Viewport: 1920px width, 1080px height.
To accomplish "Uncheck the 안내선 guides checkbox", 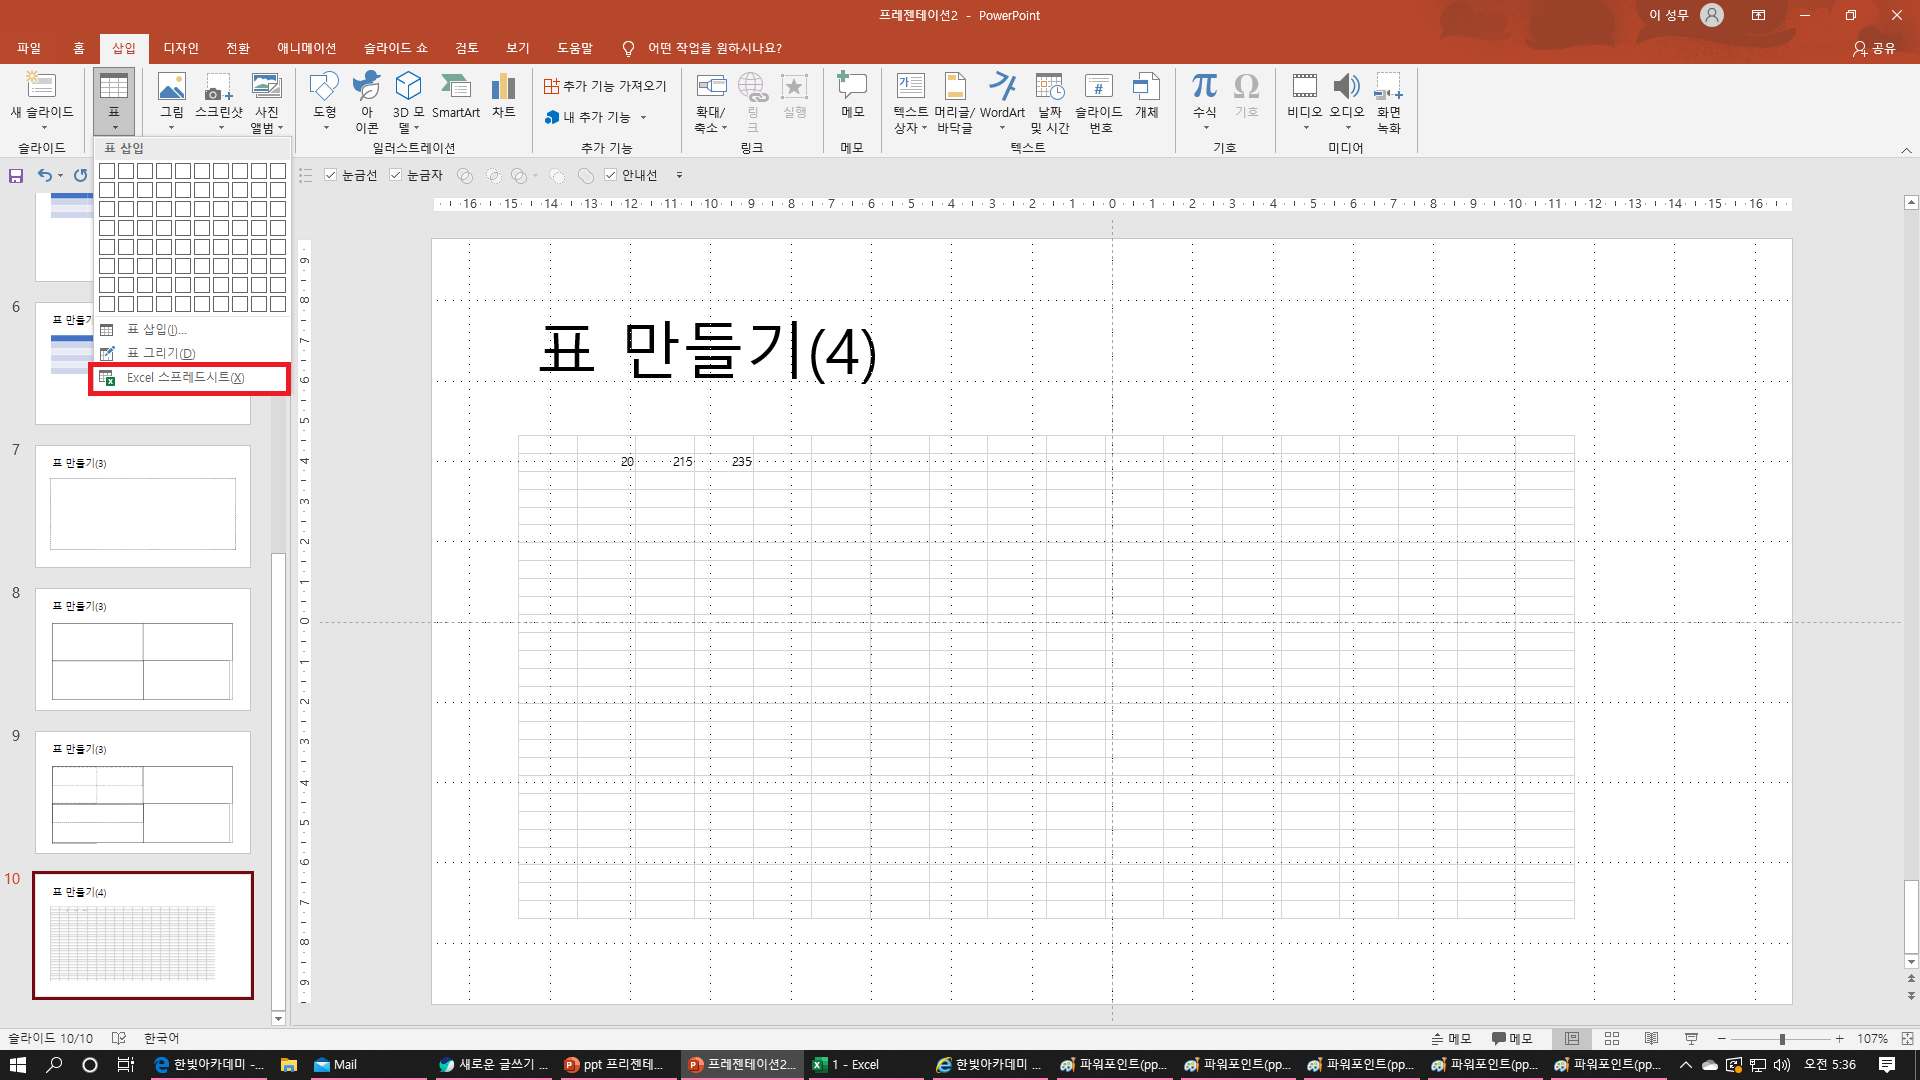I will click(611, 175).
